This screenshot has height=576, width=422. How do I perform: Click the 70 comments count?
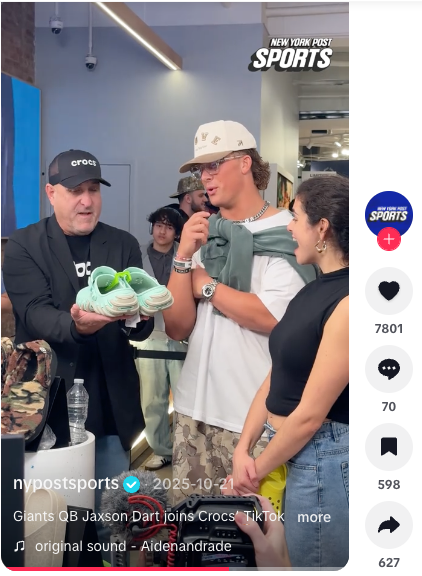click(389, 407)
